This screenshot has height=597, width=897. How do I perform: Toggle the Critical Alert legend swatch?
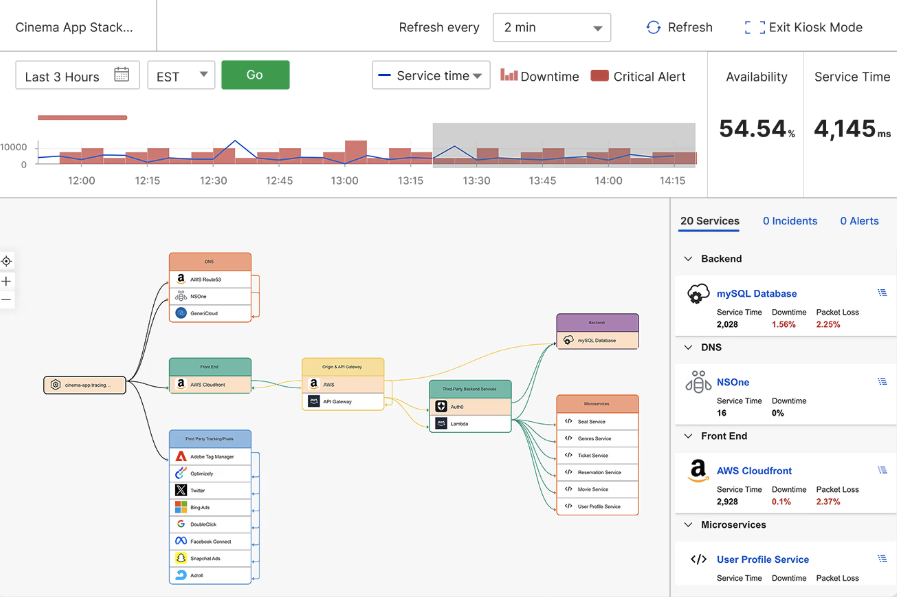[600, 75]
